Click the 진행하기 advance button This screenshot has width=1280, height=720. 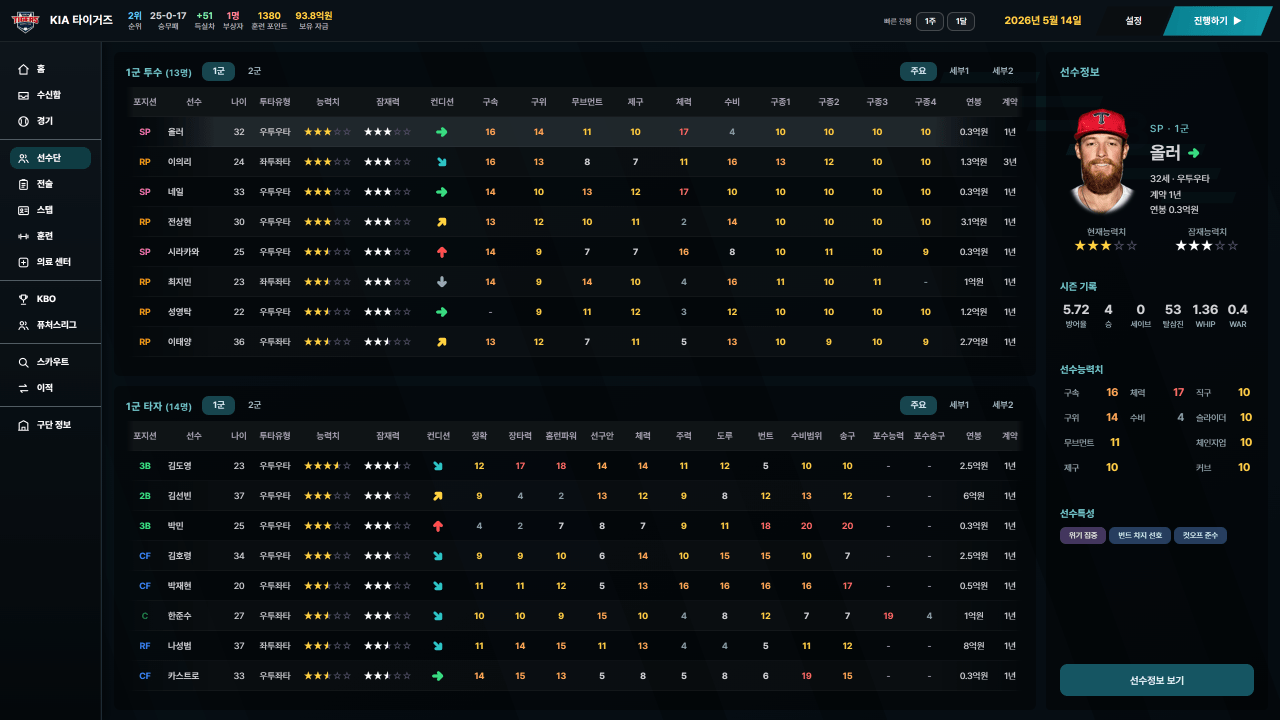tap(1217, 20)
